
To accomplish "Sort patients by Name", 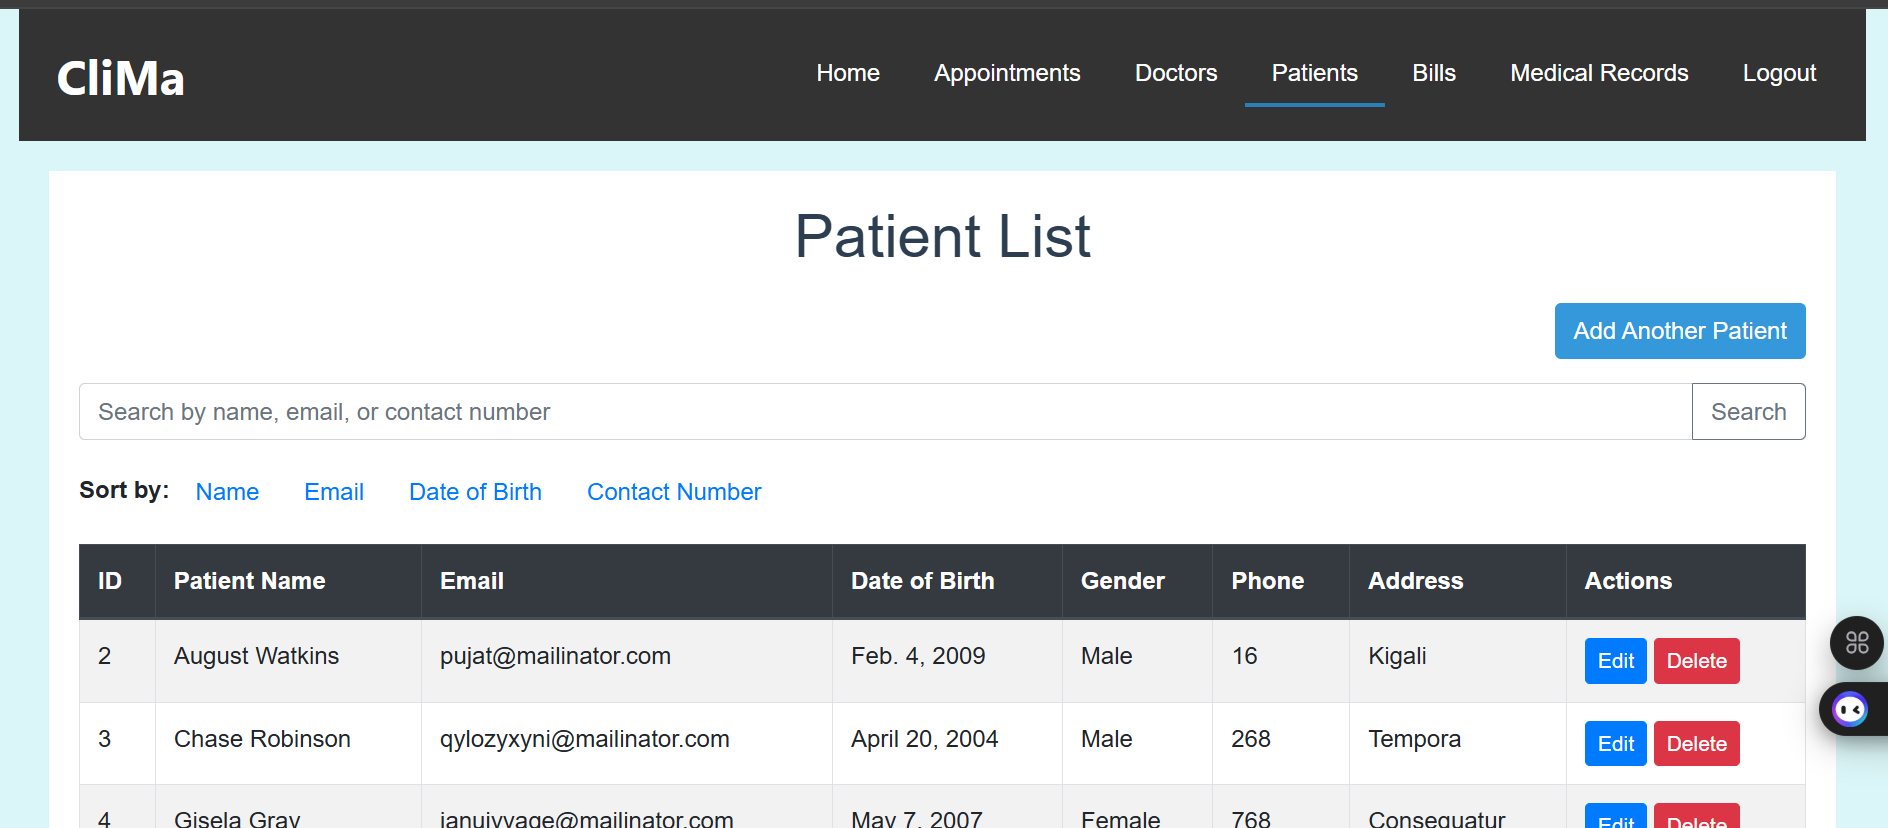I will [x=227, y=492].
